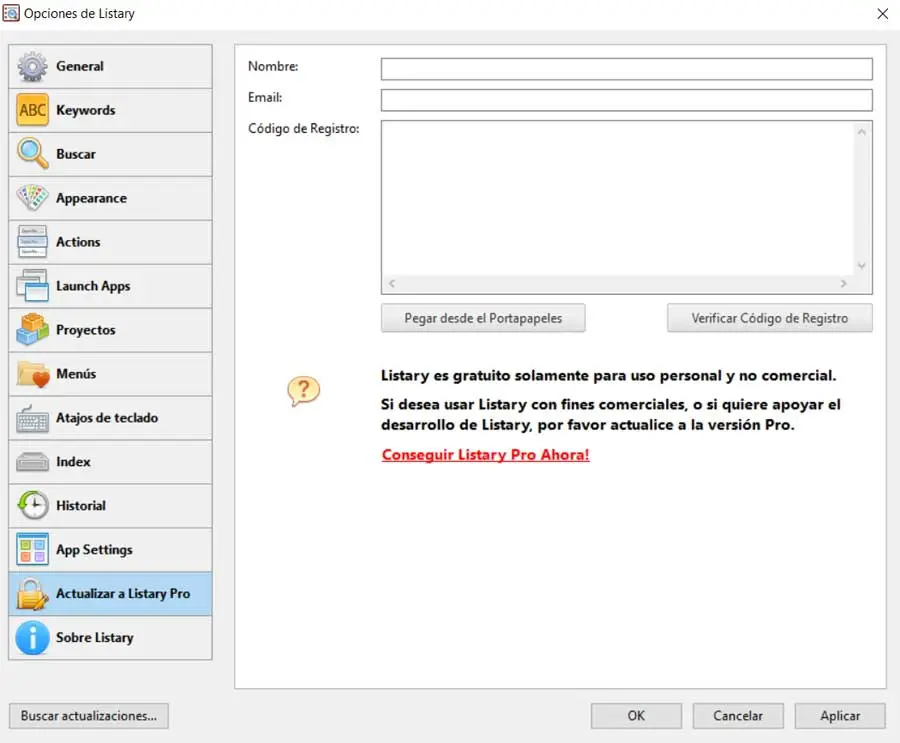Open the App Settings label
The image size is (900, 743).
coord(94,550)
